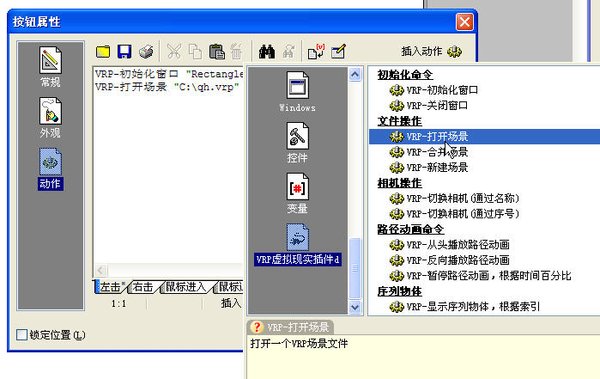
Task: Click script editor left scroll arrow
Action: pos(101,270)
